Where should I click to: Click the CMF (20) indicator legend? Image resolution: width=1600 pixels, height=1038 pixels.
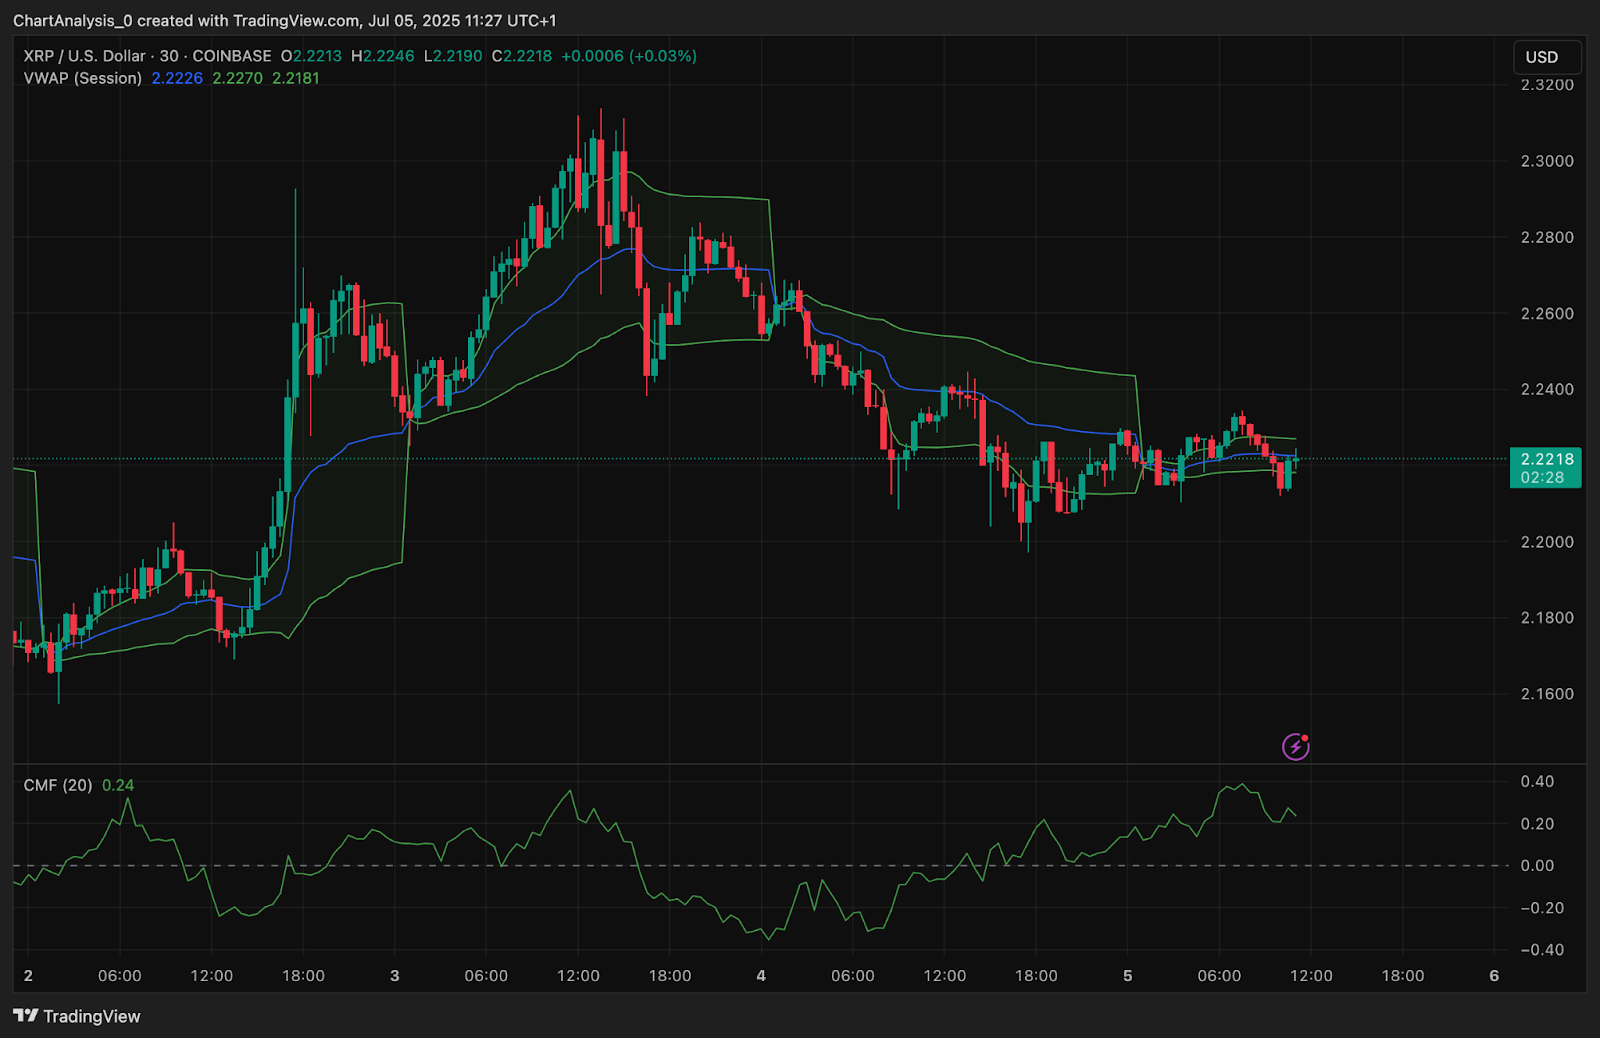[x=58, y=785]
